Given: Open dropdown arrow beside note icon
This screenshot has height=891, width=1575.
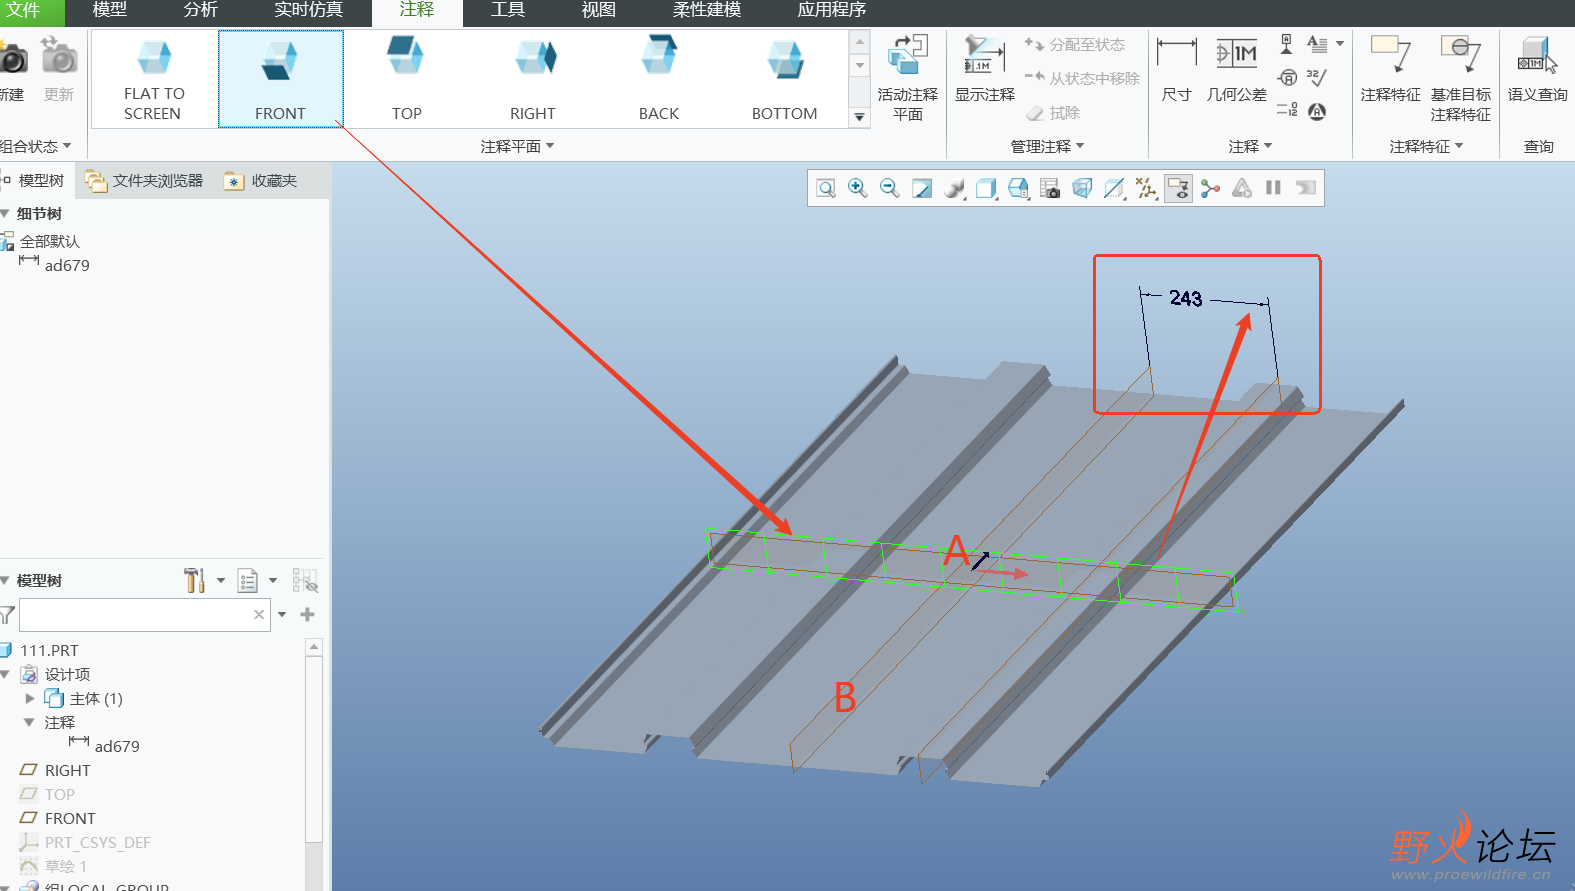Looking at the screenshot, I should (x=1340, y=44).
